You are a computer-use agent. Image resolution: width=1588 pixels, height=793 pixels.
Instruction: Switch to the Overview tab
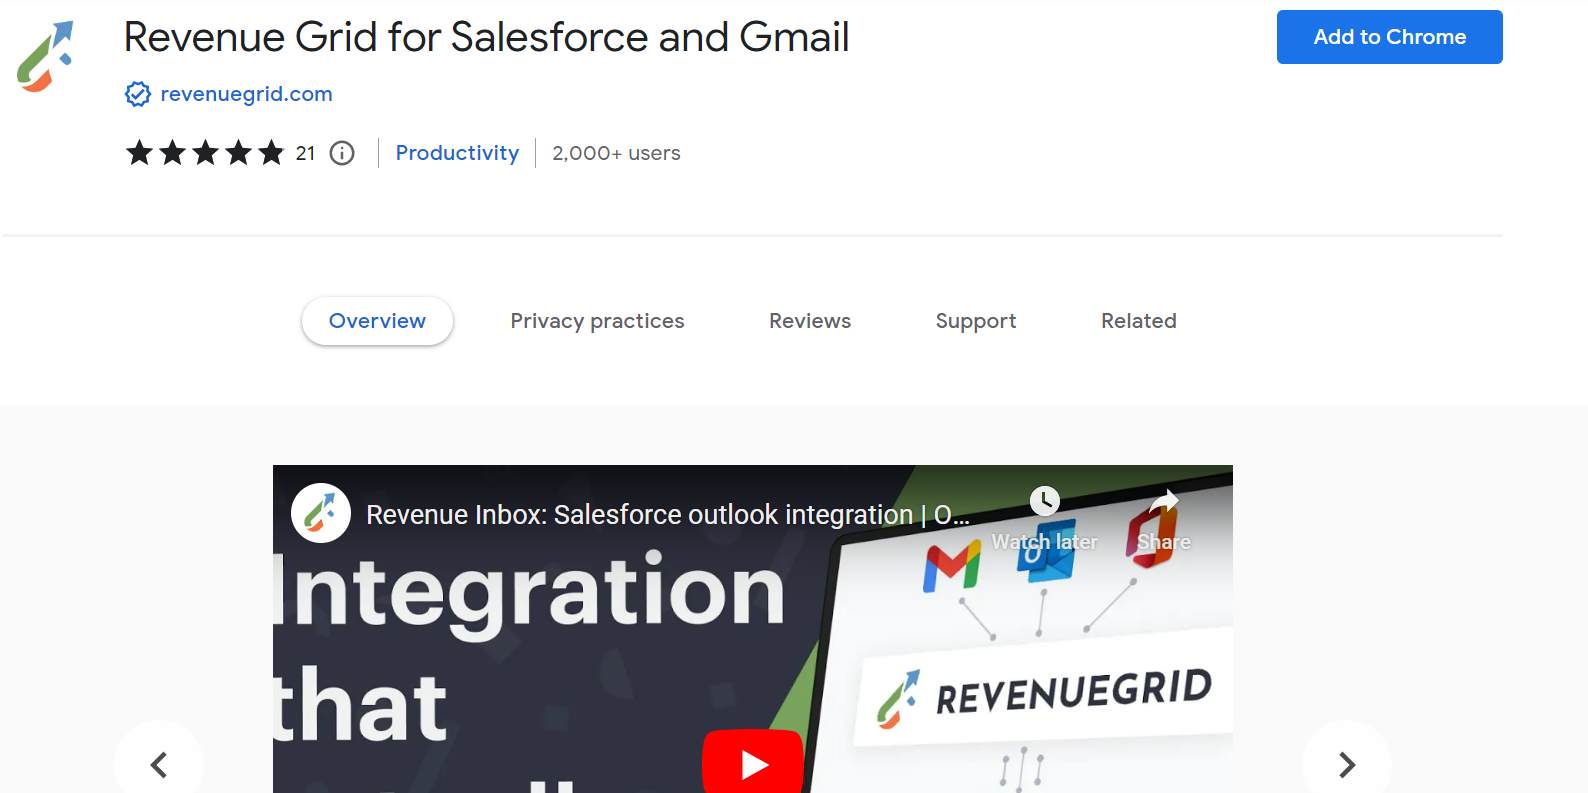point(377,321)
